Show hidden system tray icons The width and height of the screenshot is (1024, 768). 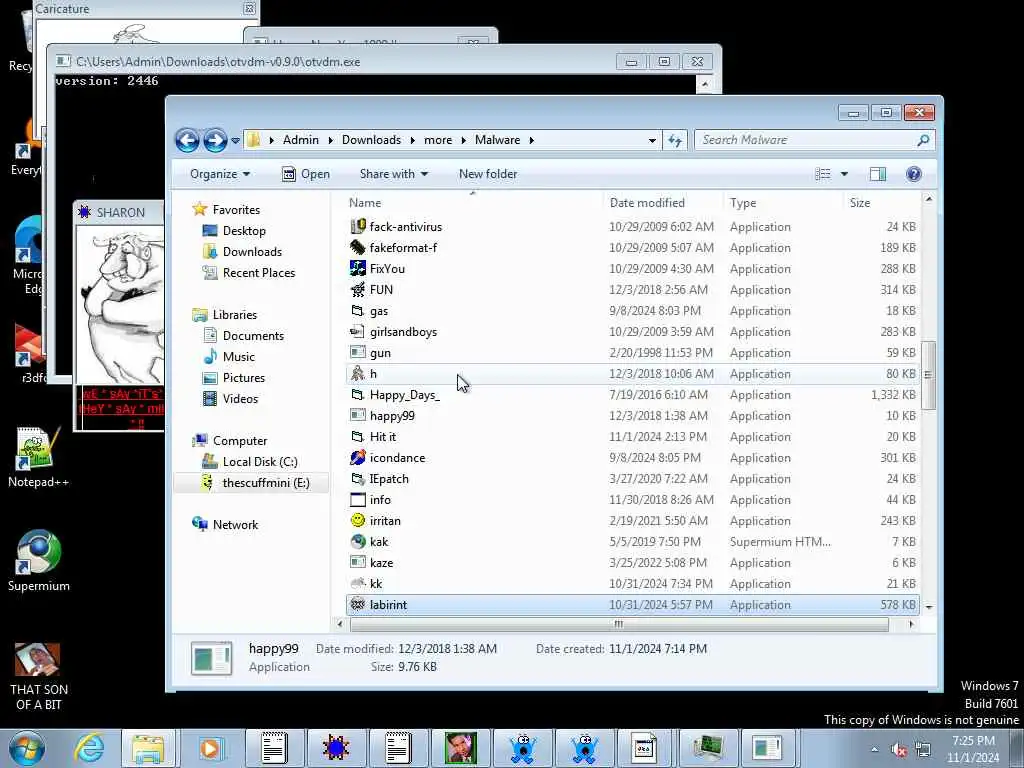pos(874,750)
